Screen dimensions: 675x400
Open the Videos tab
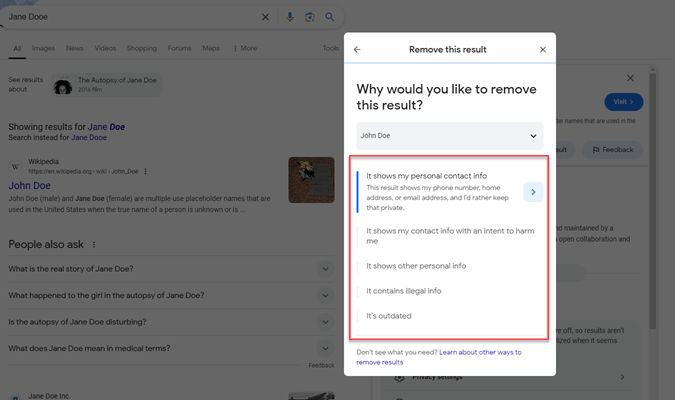(105, 48)
